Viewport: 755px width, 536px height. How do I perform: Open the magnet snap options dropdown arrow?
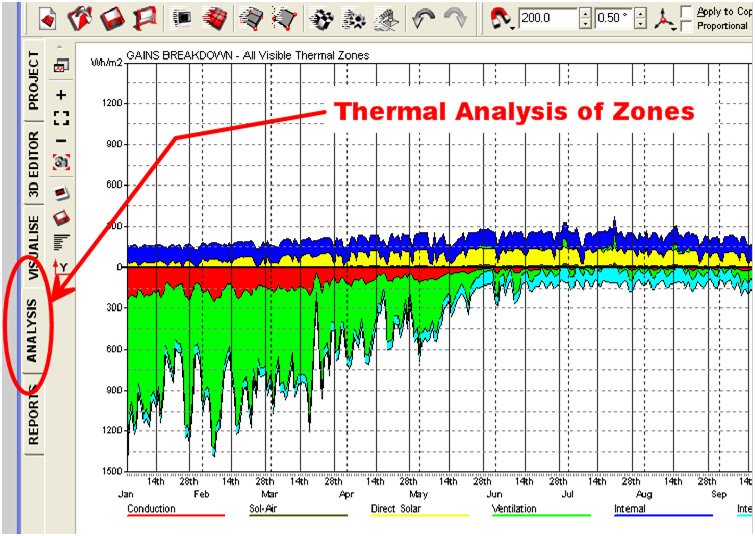(512, 28)
